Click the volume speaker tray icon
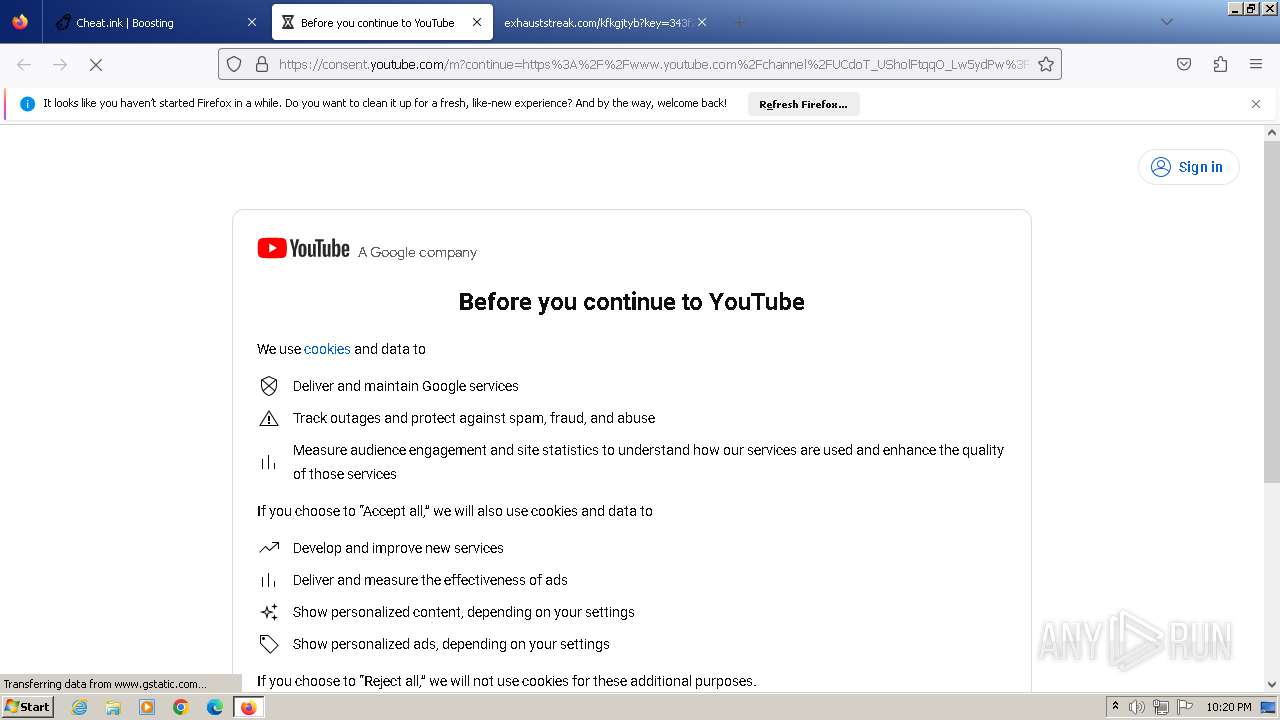The height and width of the screenshot is (720, 1280). (x=1137, y=707)
